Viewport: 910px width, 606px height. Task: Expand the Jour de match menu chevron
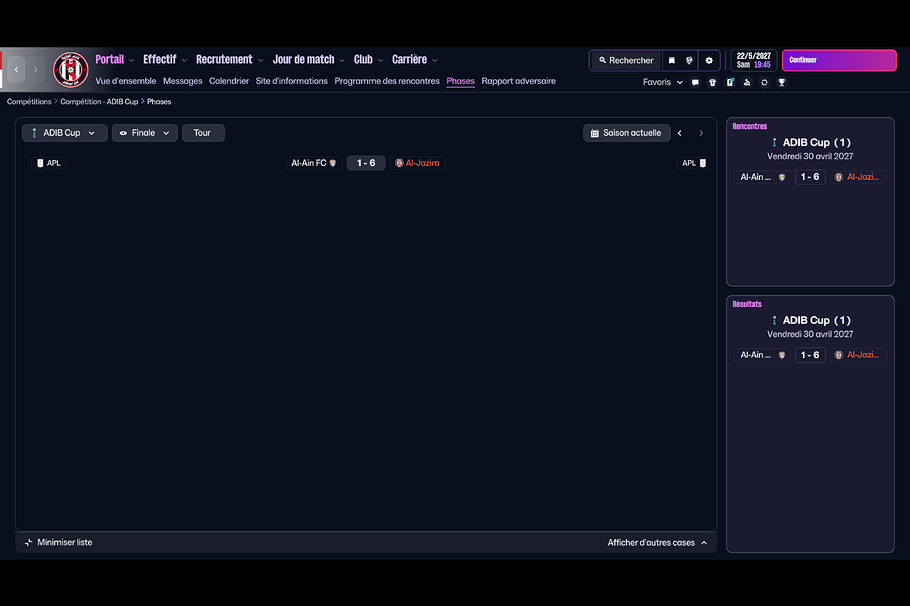(x=342, y=60)
